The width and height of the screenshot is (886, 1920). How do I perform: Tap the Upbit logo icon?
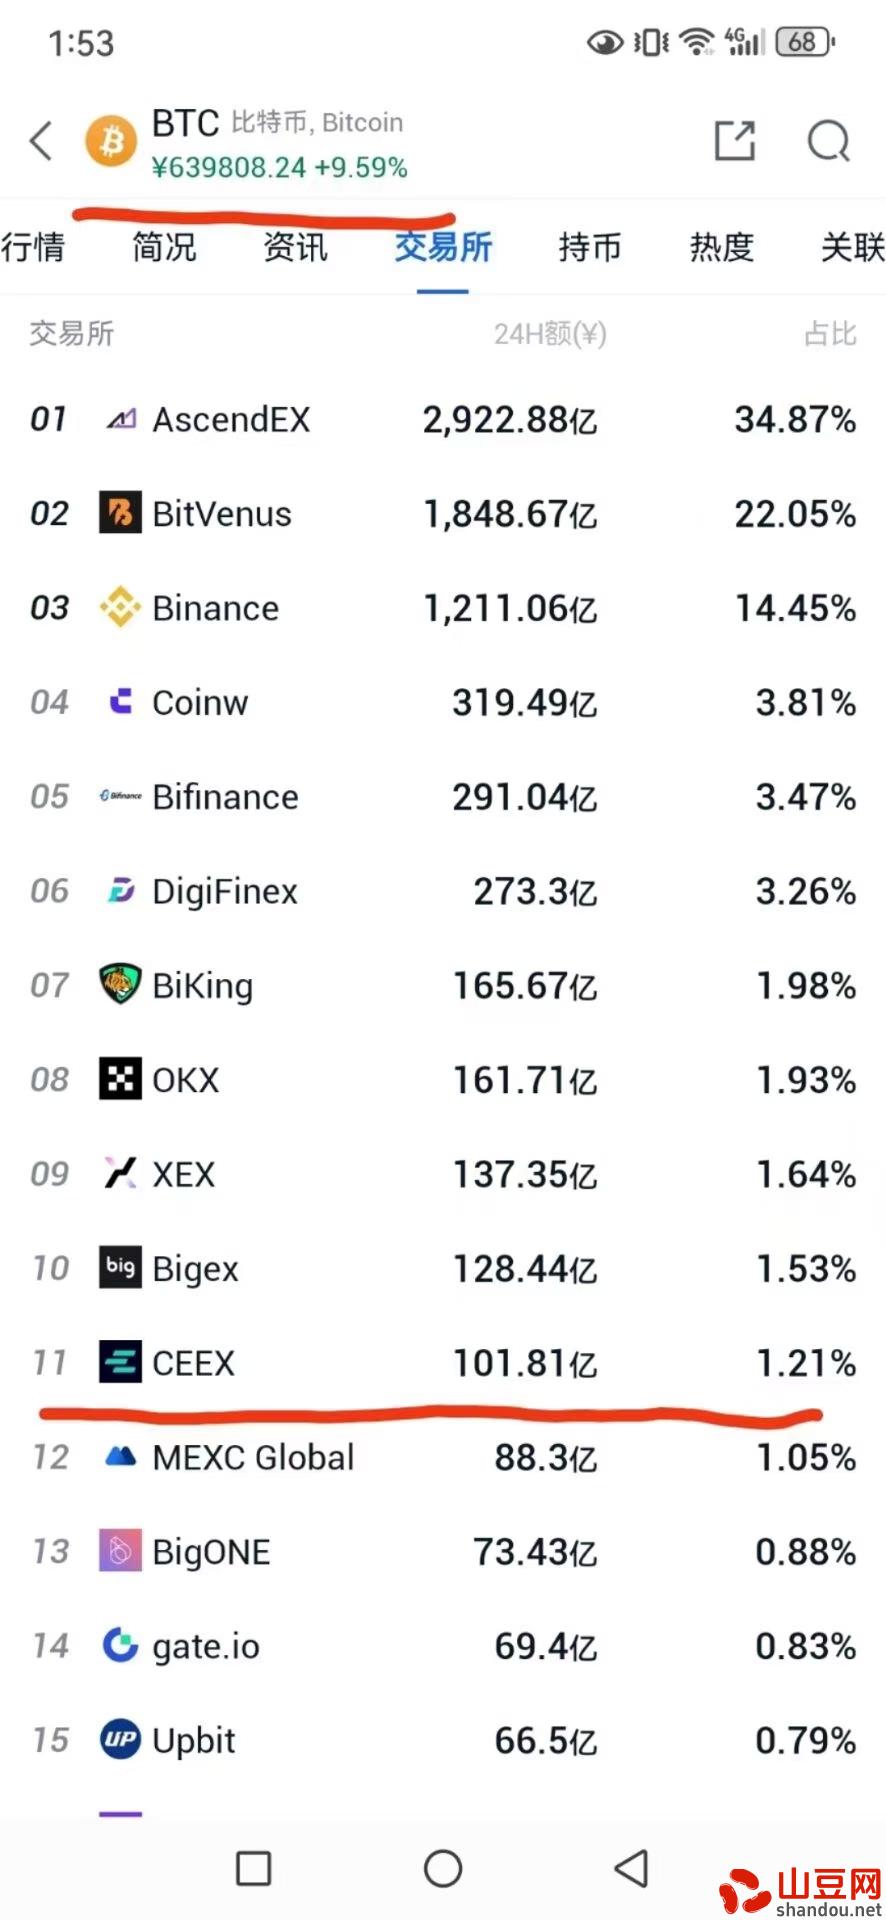(120, 1740)
